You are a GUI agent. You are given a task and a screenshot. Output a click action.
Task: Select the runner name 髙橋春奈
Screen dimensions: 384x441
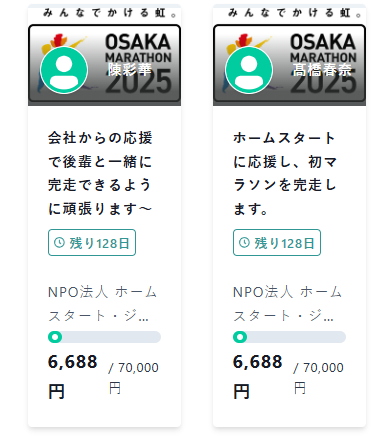[322, 70]
